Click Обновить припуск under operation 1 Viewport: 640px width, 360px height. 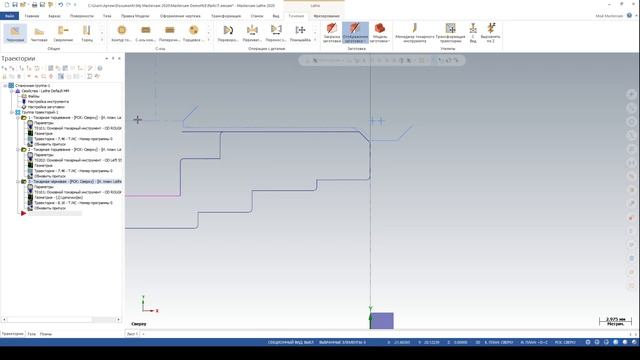tap(50, 144)
